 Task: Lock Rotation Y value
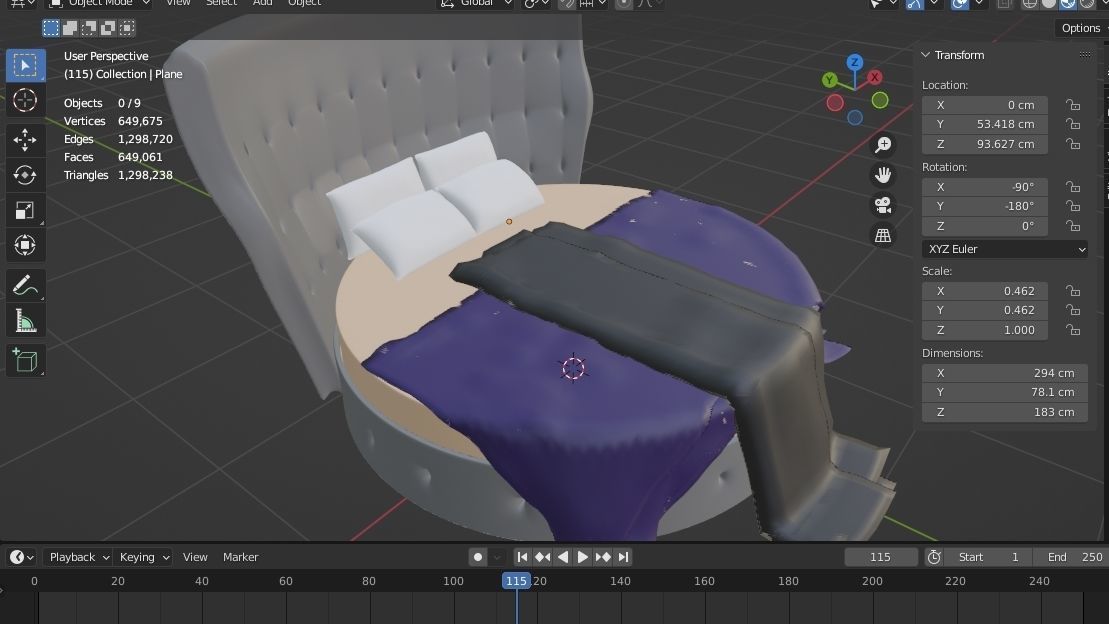point(1074,206)
